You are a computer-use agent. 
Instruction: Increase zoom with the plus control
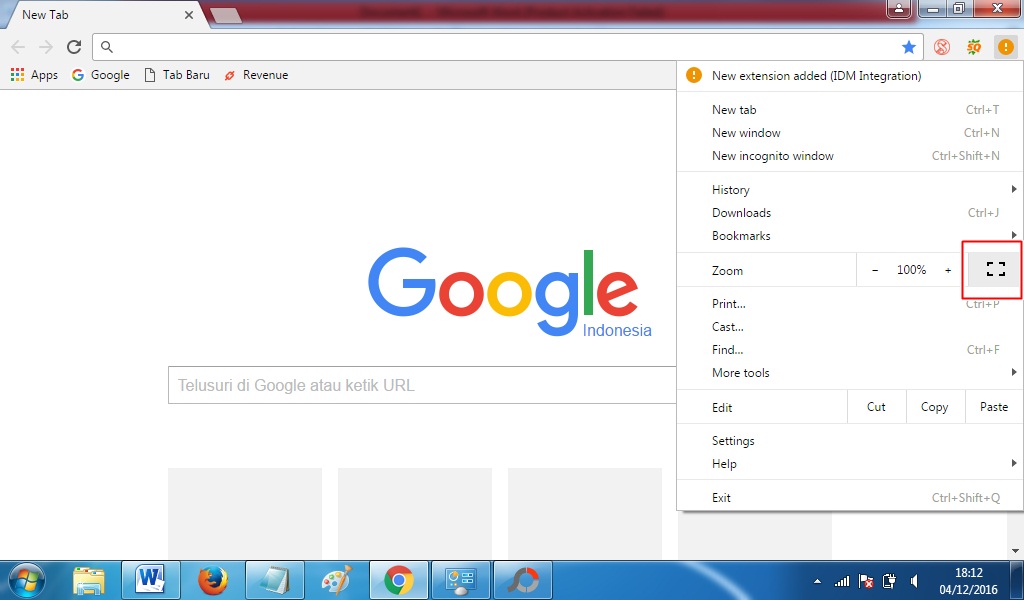tap(948, 269)
